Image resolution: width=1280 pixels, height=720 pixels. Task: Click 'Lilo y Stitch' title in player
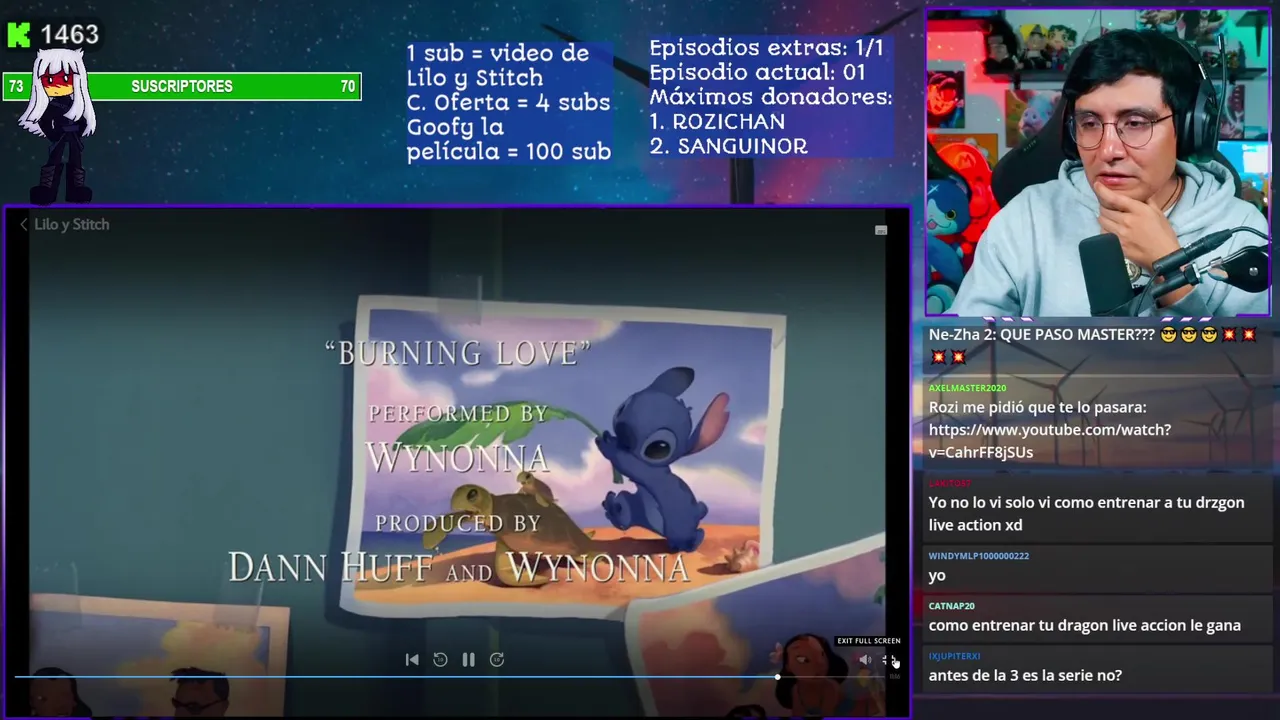coord(72,224)
